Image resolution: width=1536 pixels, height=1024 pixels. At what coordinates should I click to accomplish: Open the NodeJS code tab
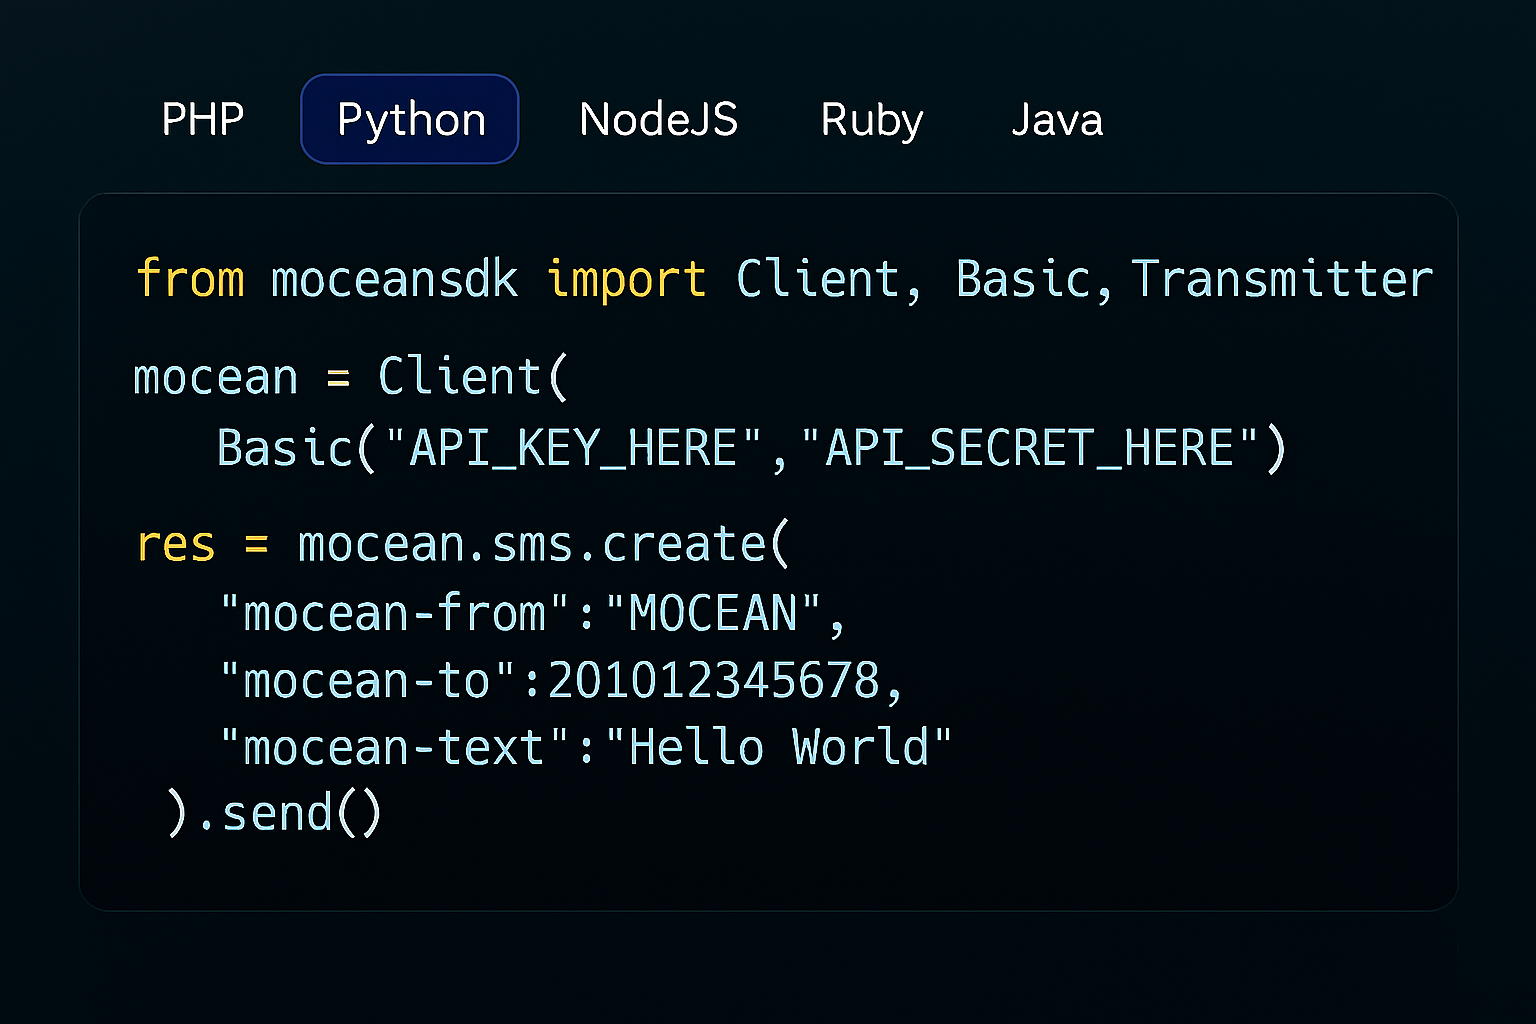click(658, 120)
